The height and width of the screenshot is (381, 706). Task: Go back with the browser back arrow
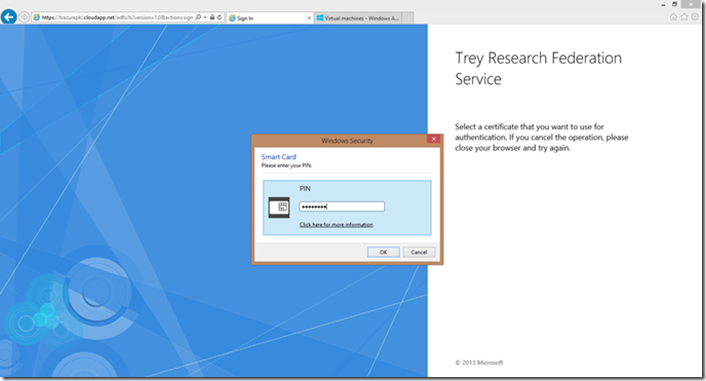(9, 17)
